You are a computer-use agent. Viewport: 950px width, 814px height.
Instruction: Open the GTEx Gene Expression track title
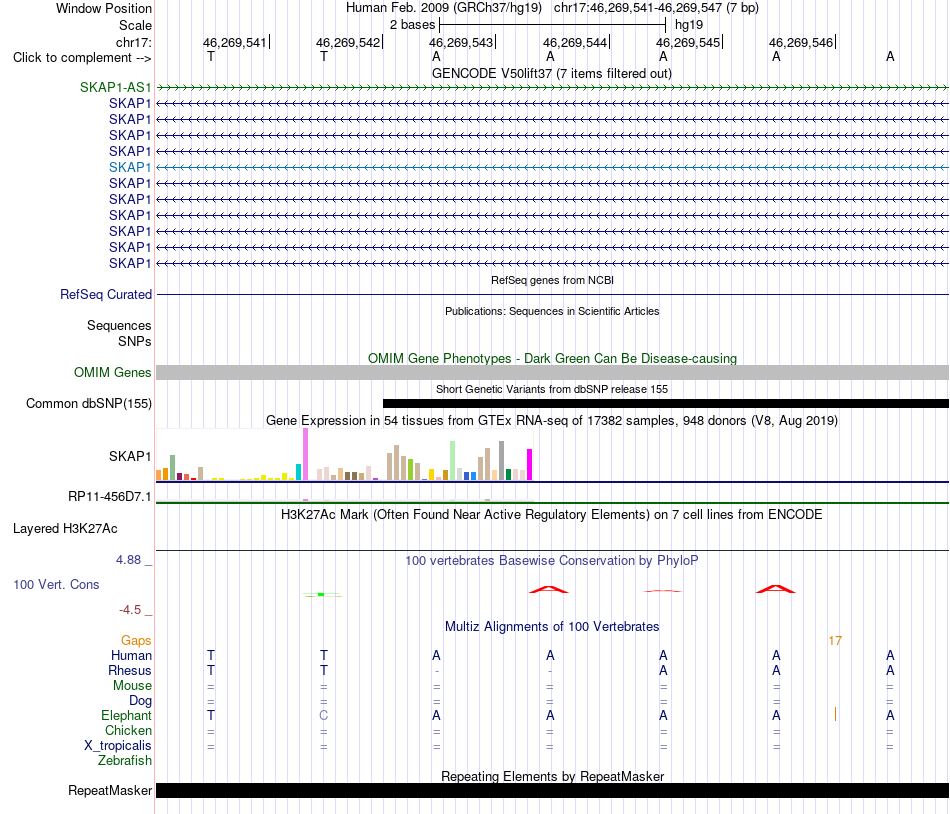551,420
